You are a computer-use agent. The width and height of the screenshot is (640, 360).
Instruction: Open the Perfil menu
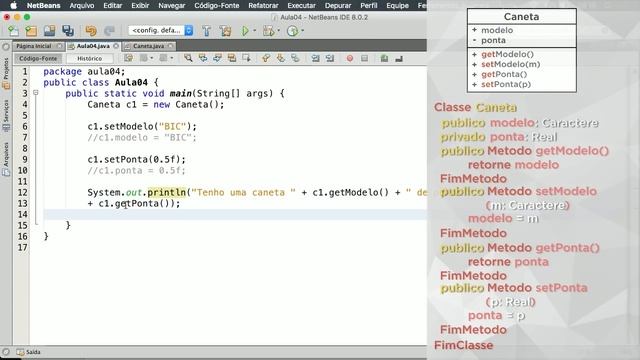coord(369,5)
